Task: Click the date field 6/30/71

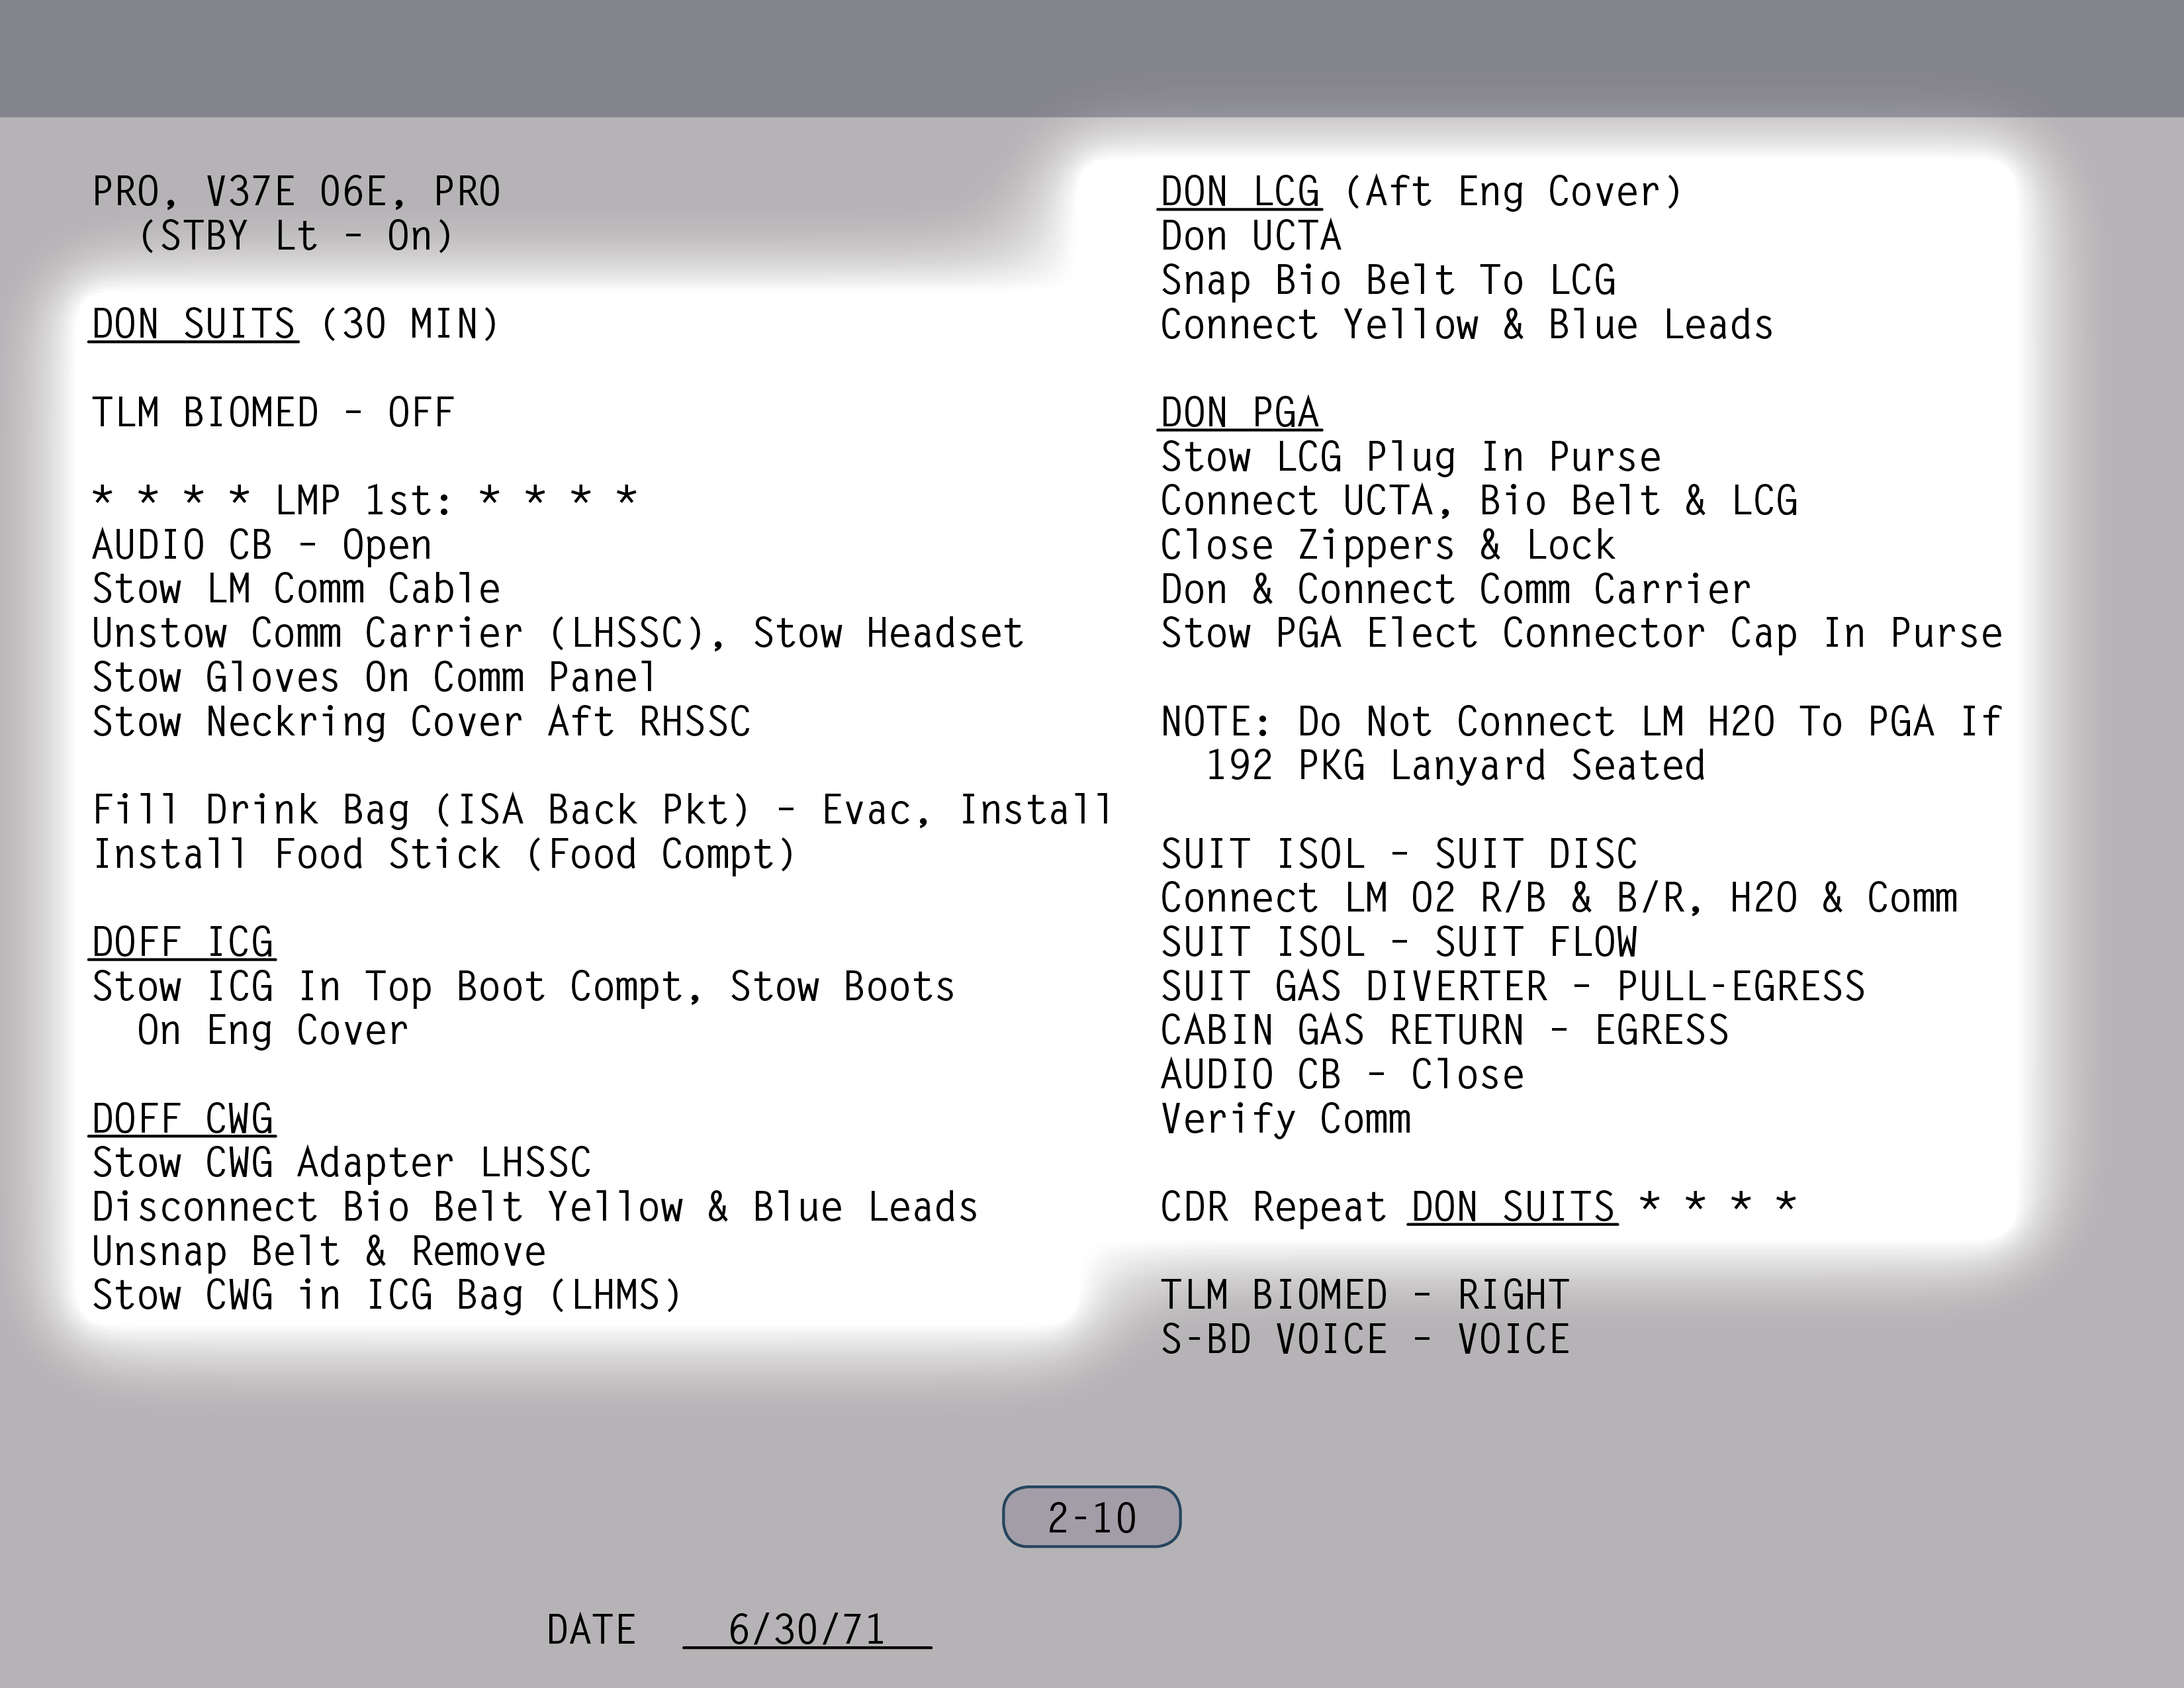Action: [x=806, y=1630]
